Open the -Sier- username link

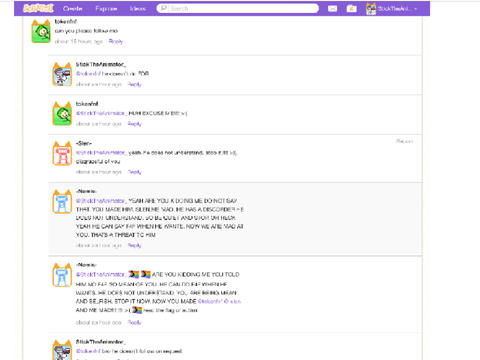click(x=84, y=143)
